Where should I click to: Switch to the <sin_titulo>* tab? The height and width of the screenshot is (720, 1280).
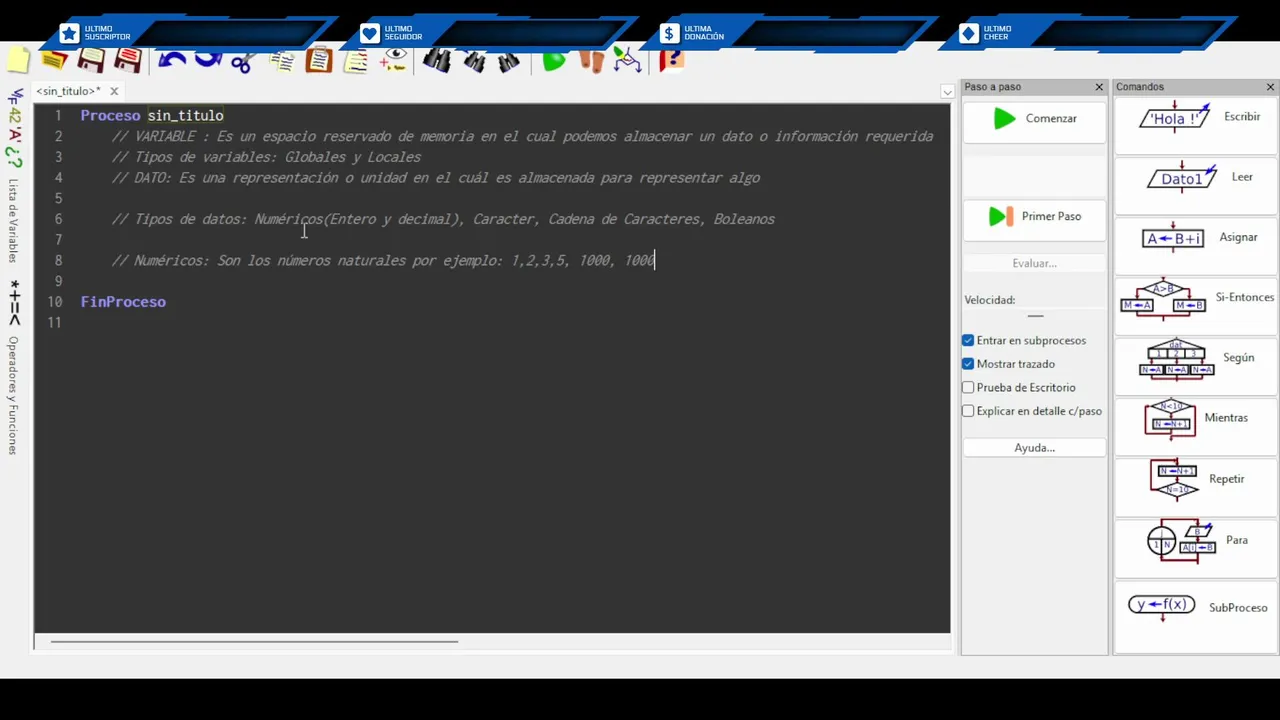pos(68,91)
